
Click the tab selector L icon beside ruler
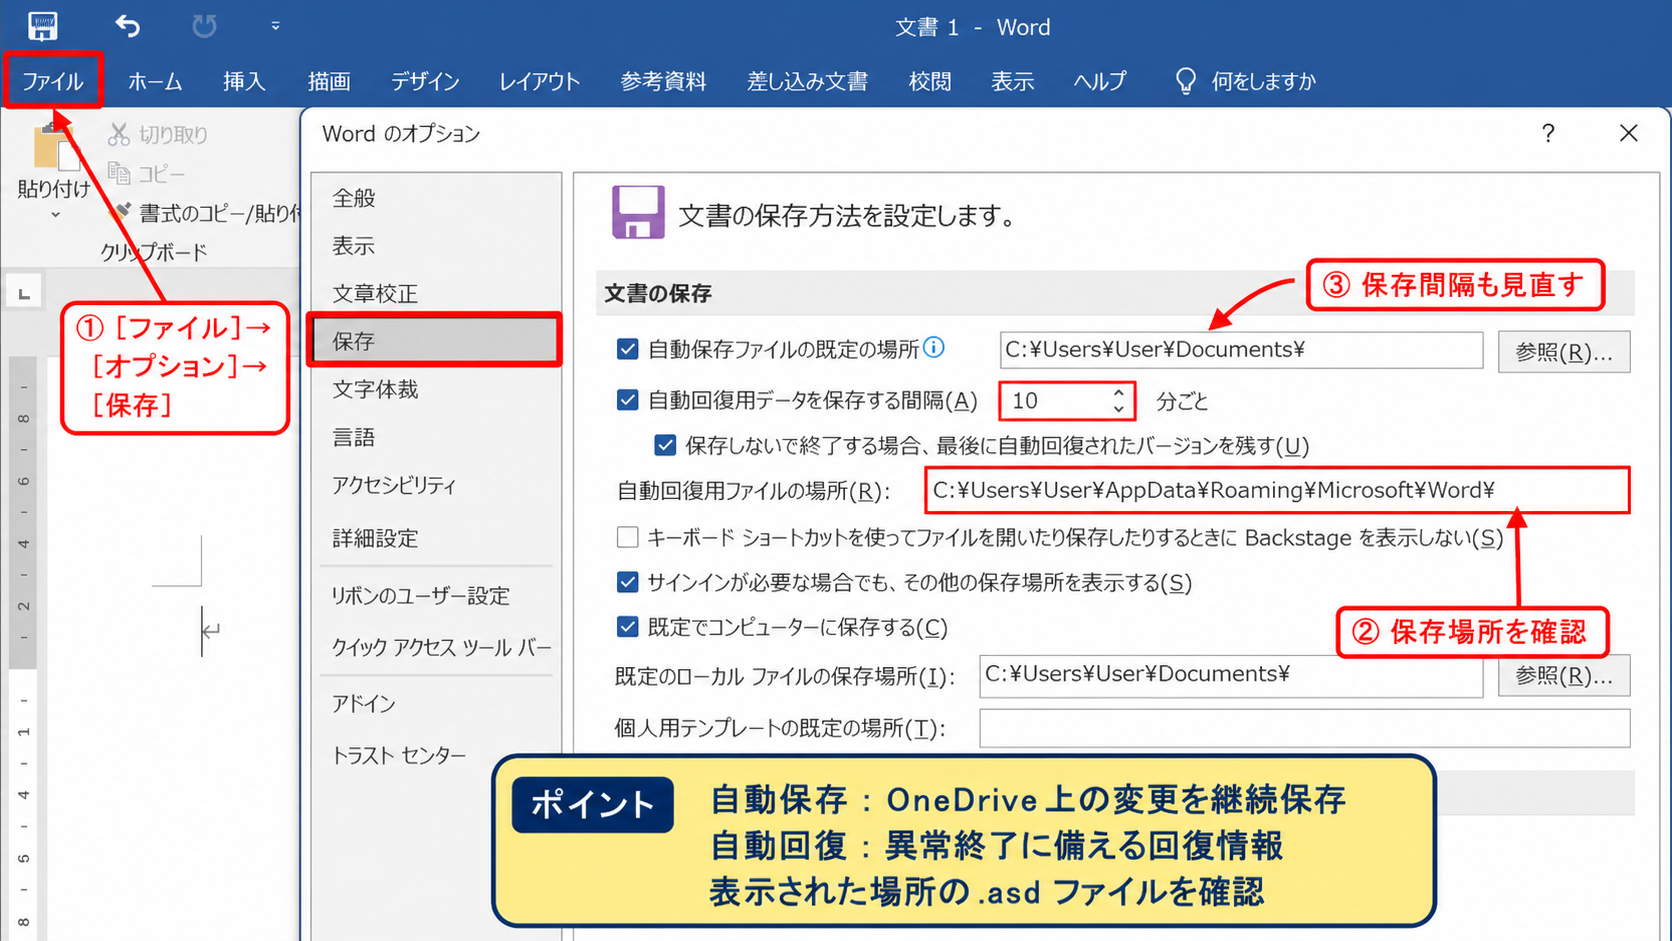24,293
